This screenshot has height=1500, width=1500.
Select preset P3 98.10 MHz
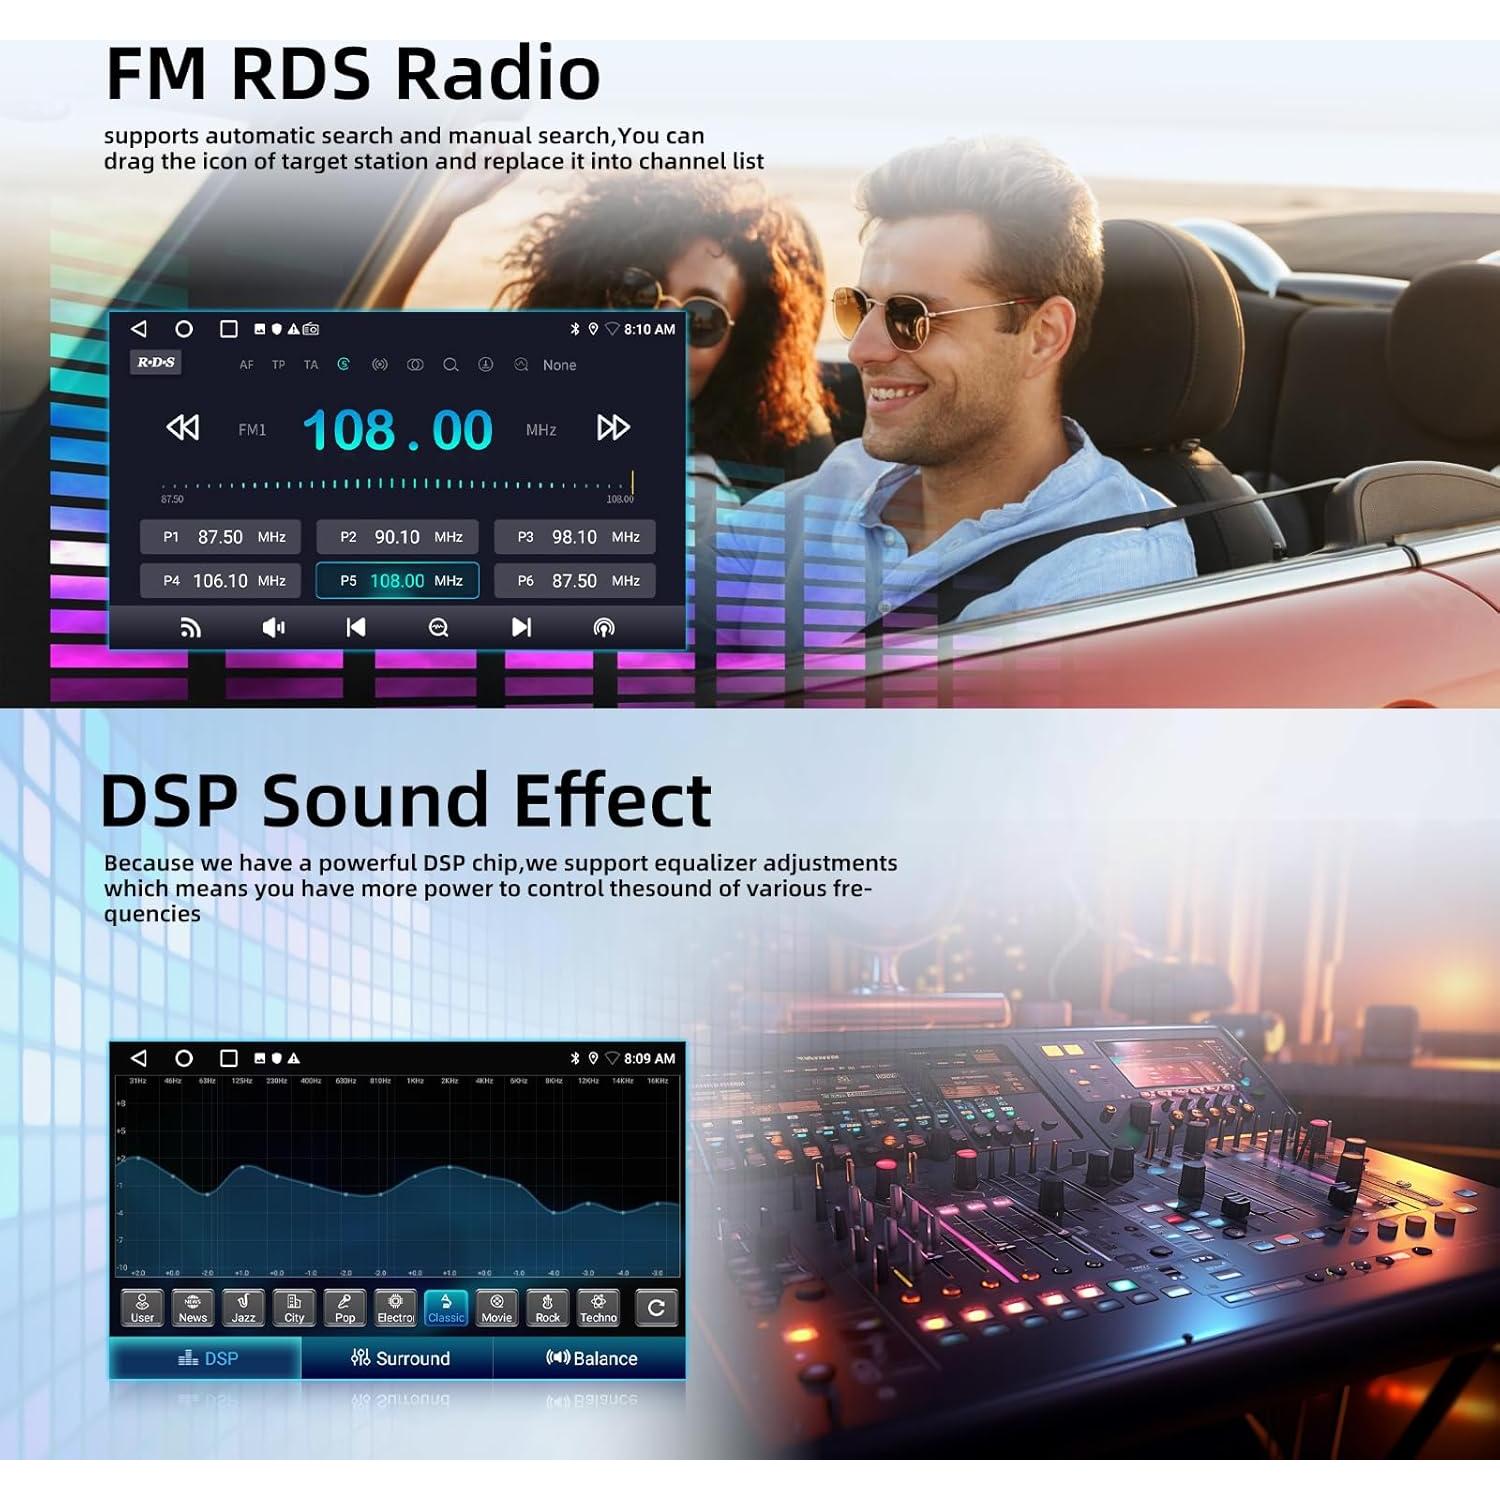click(x=575, y=537)
